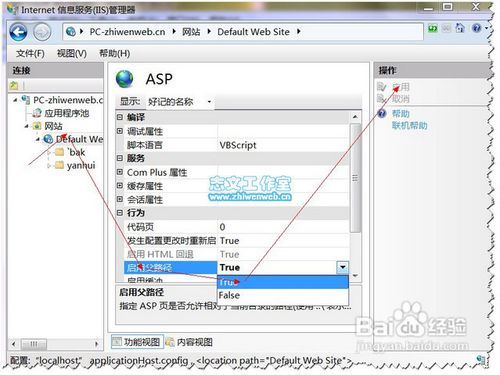Open the 文件(F) menu
This screenshot has width=500, height=375.
(30, 53)
